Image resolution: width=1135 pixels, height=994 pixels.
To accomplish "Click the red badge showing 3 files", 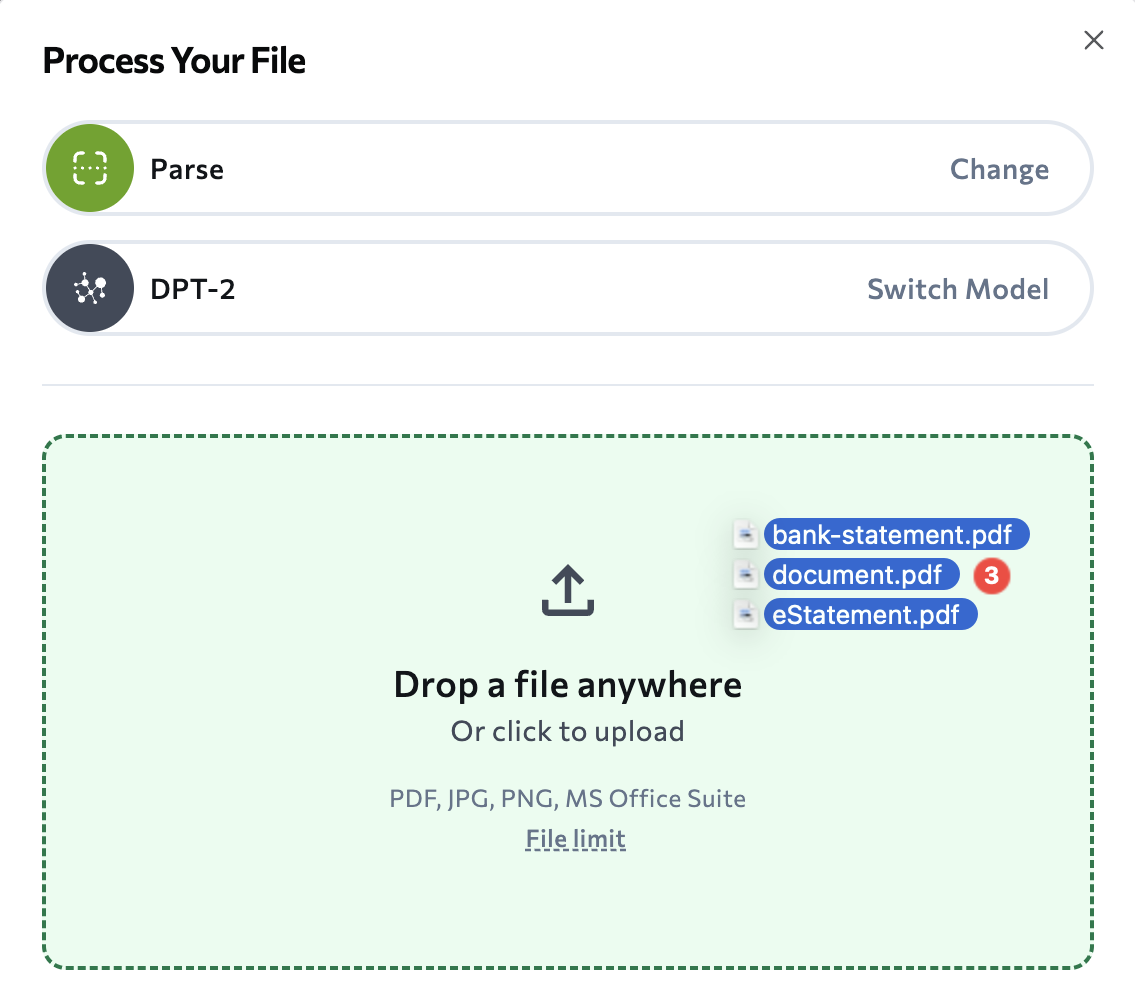I will click(991, 576).
